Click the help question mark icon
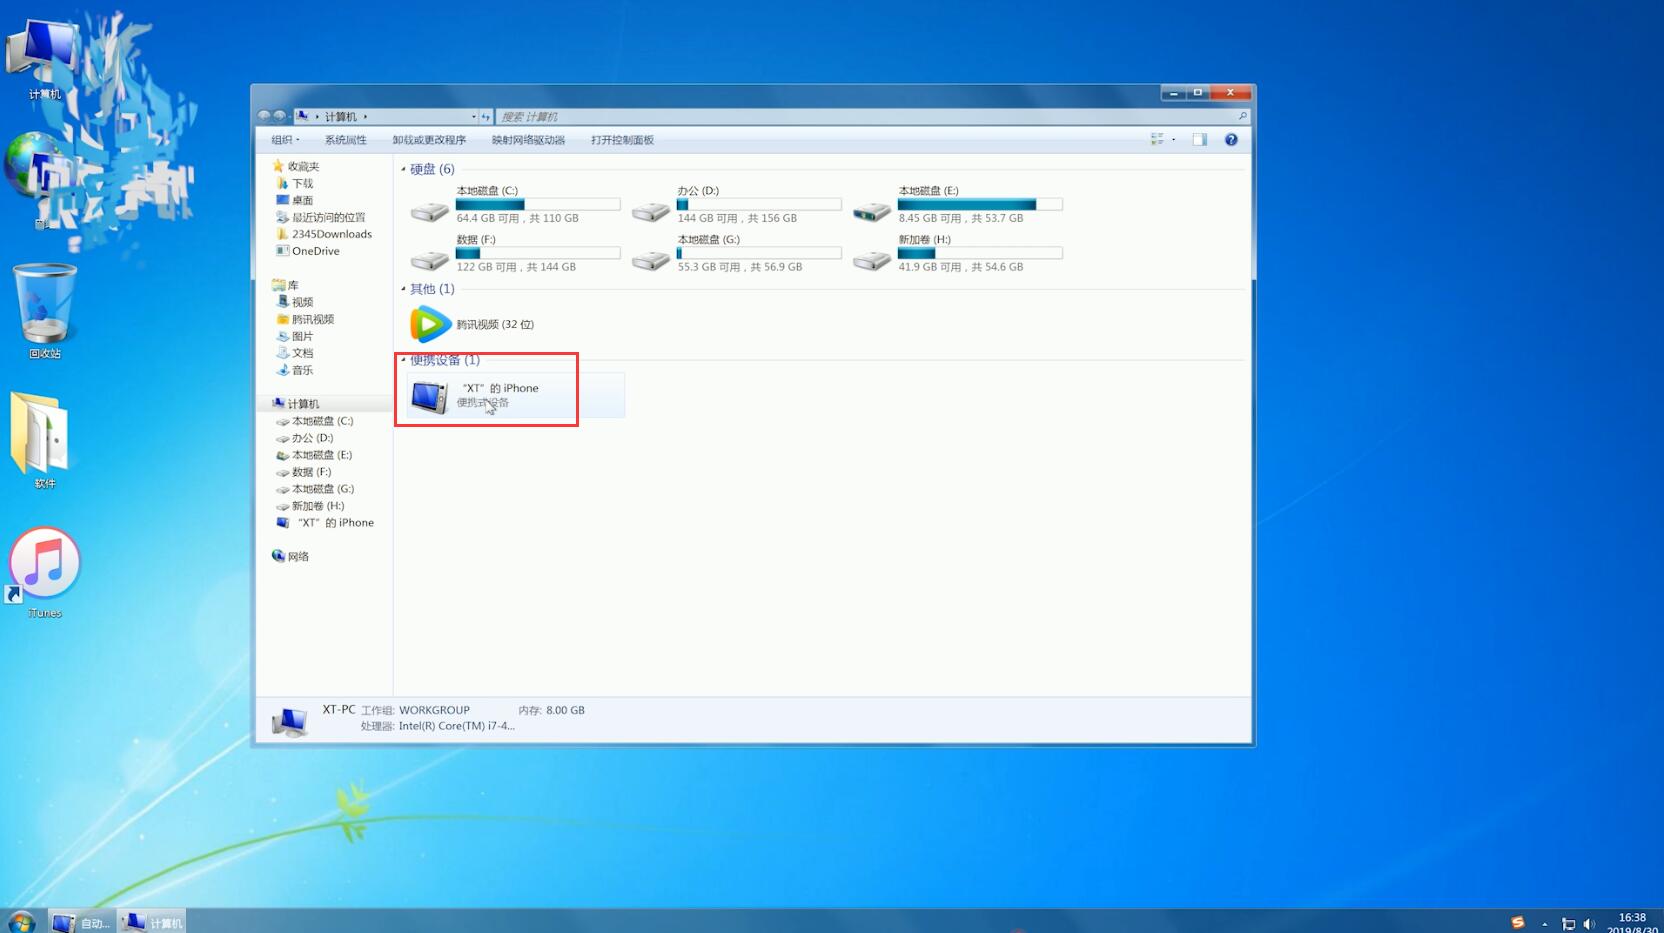1664x933 pixels. pos(1231,140)
